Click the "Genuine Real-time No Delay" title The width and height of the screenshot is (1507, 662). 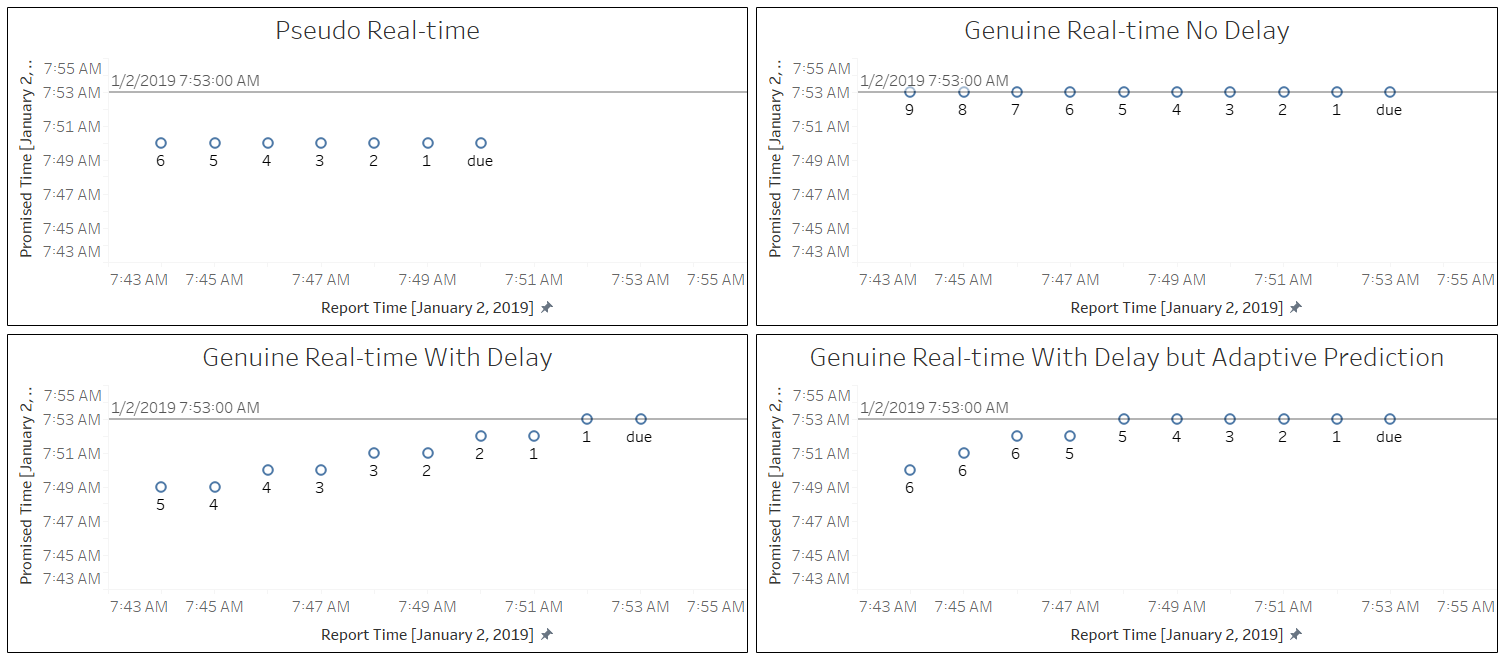1126,31
